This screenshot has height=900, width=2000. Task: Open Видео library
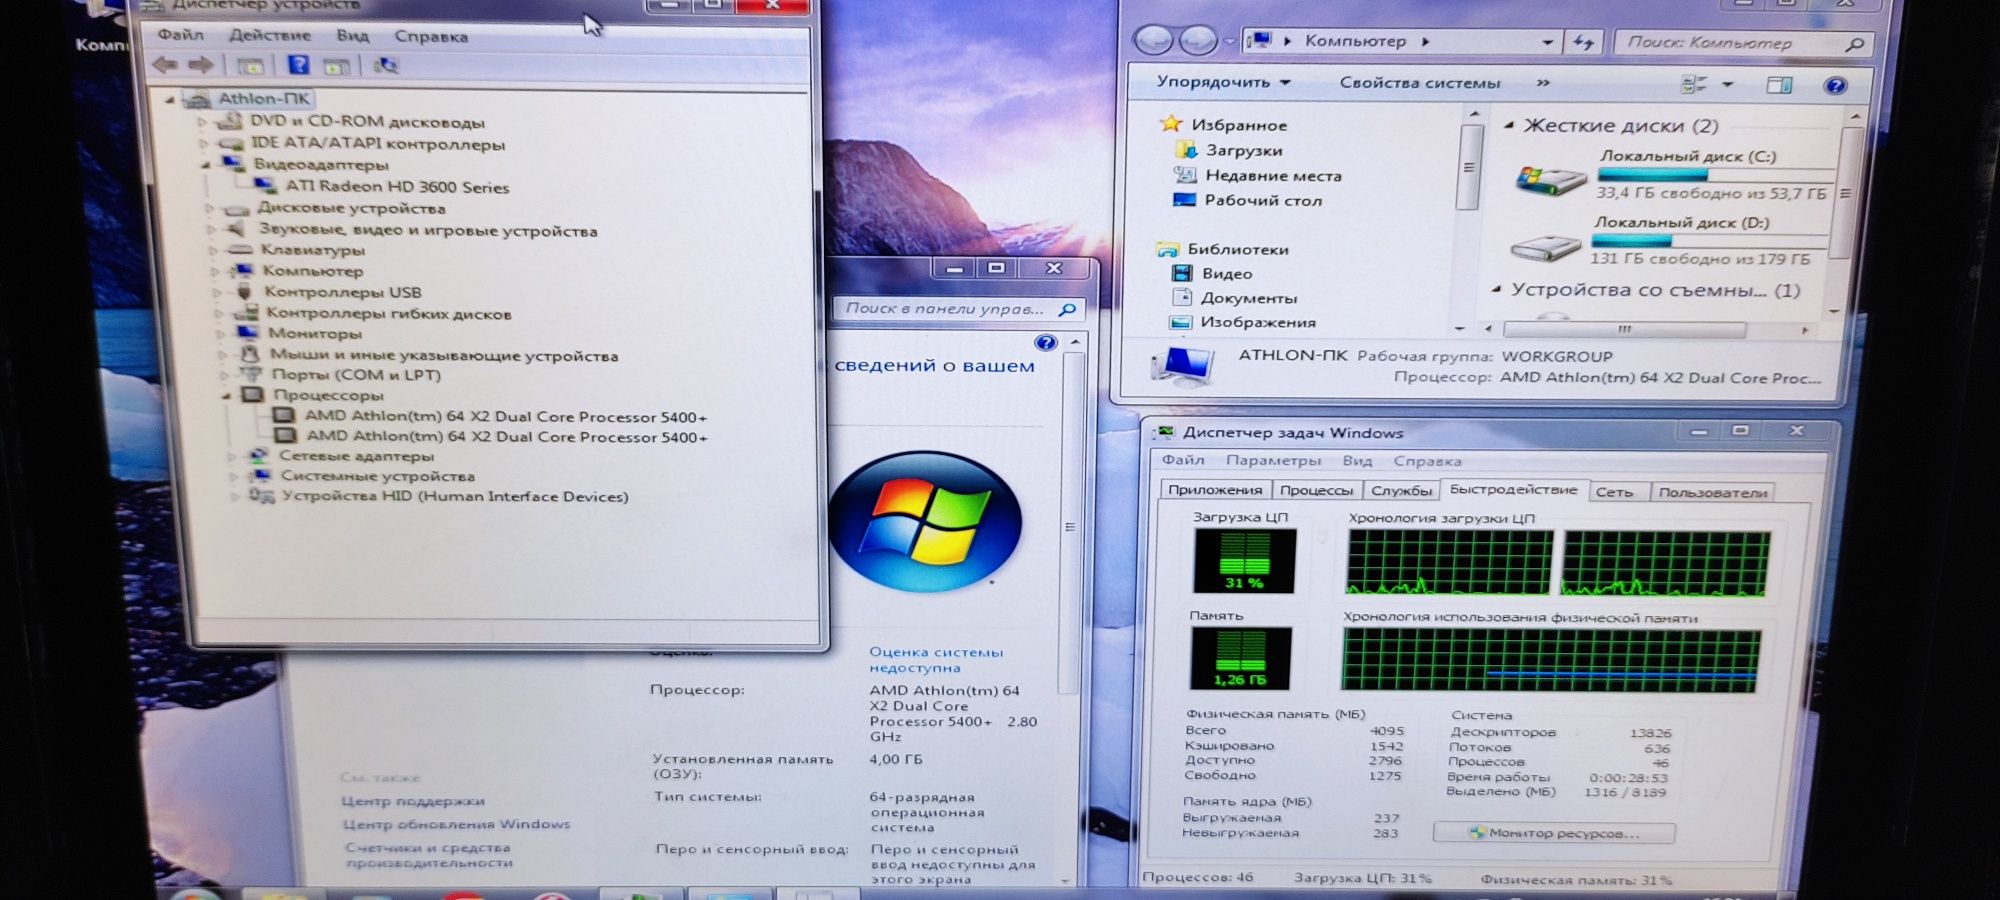coord(1227,274)
